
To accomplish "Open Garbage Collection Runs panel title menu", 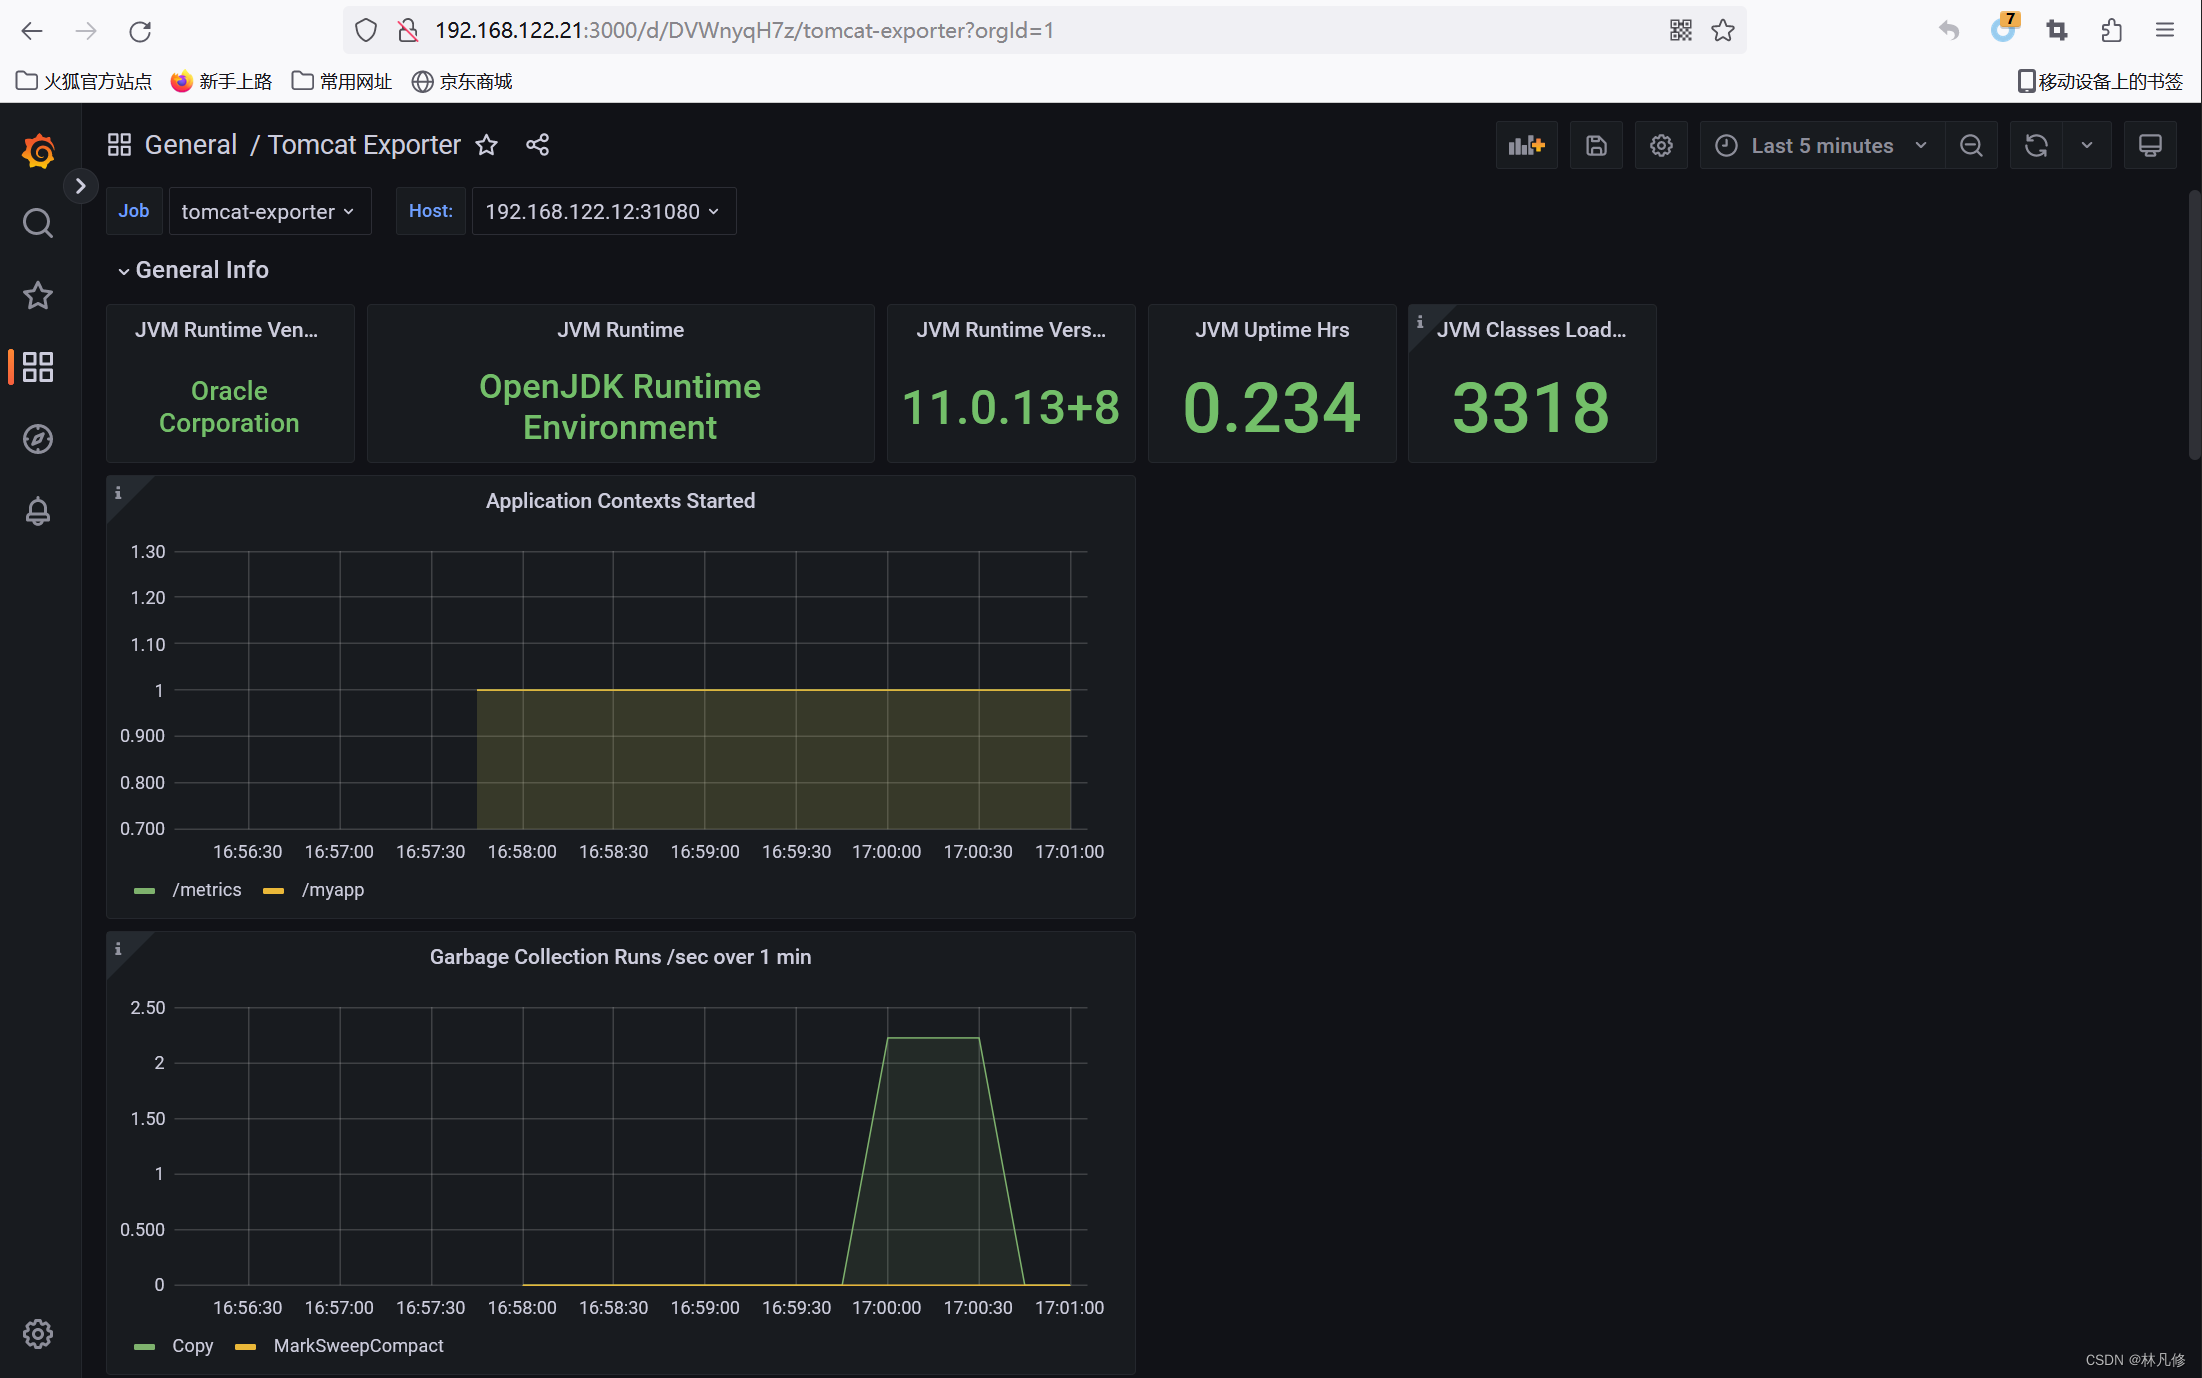I will [620, 957].
